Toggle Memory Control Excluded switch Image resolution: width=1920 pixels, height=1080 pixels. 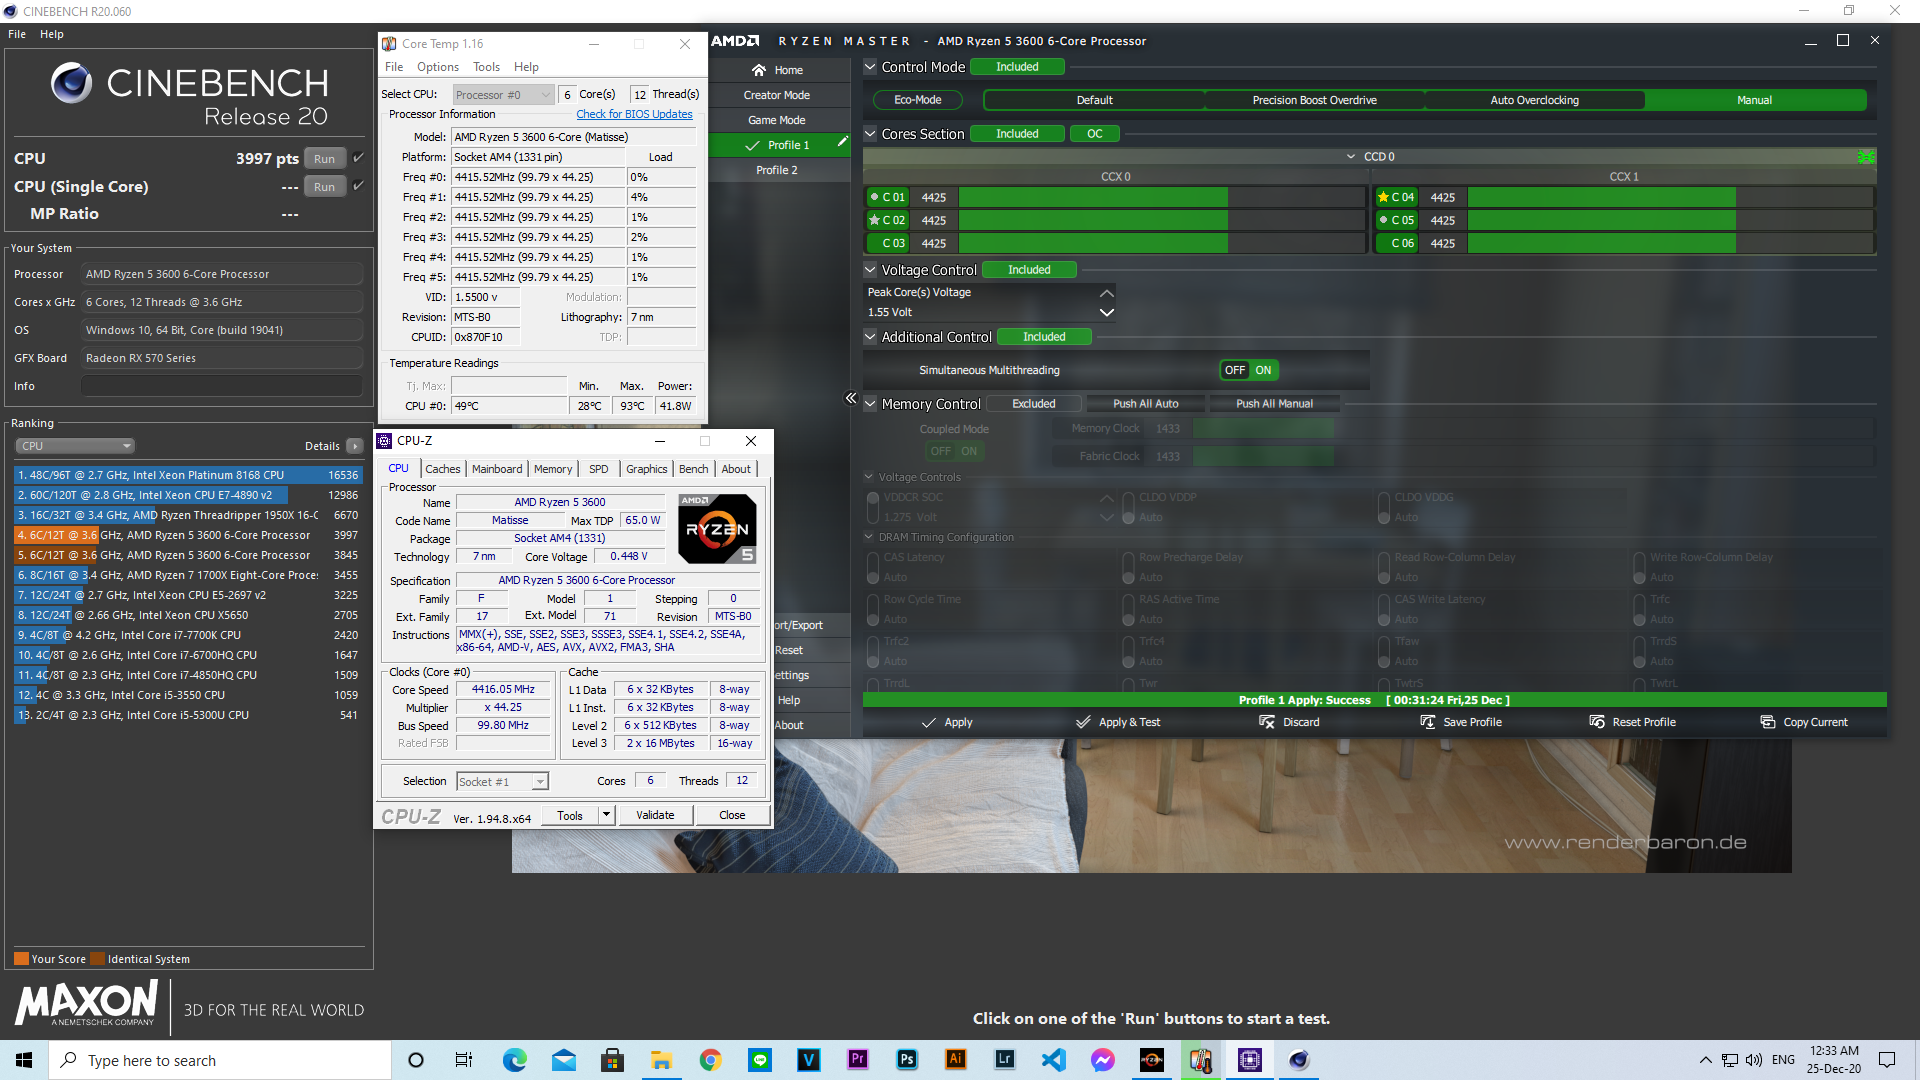[1034, 404]
